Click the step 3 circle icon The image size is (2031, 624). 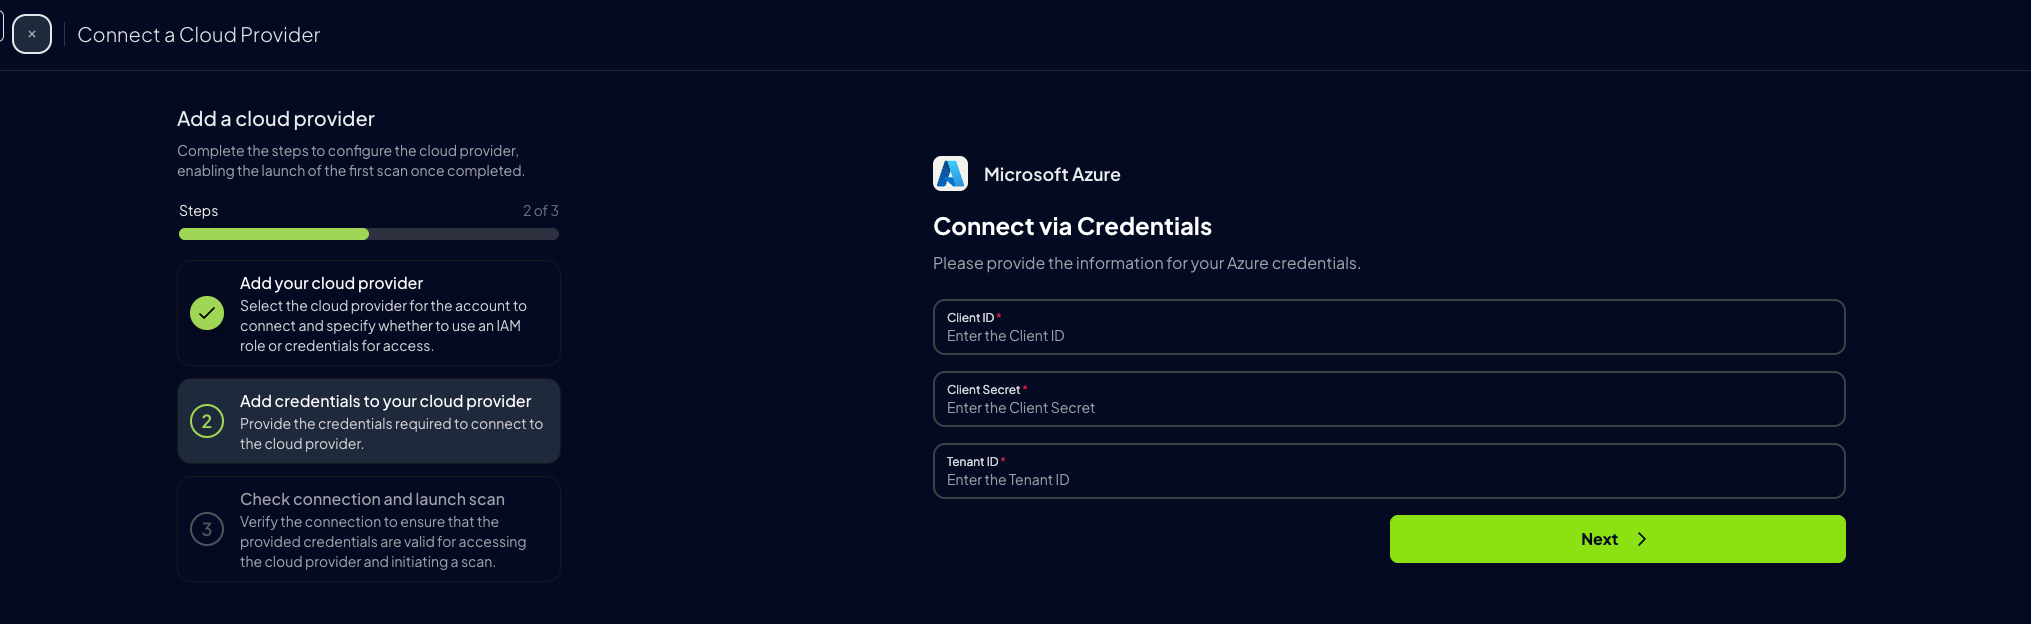tap(207, 529)
